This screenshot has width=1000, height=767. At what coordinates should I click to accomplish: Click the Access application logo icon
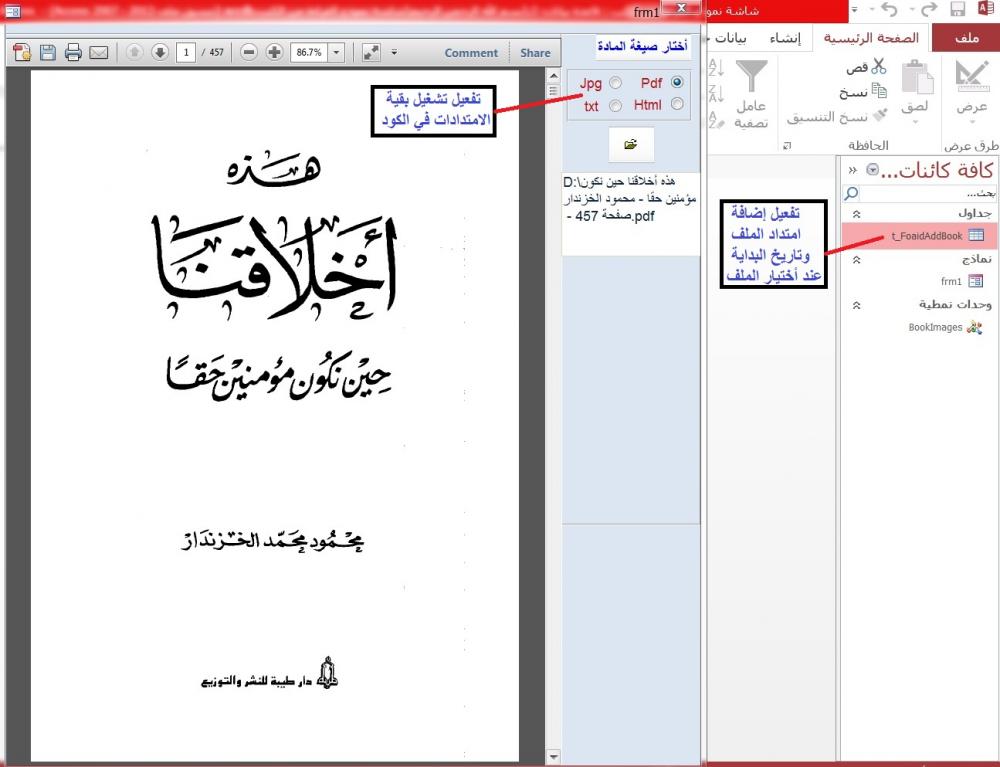(985, 8)
